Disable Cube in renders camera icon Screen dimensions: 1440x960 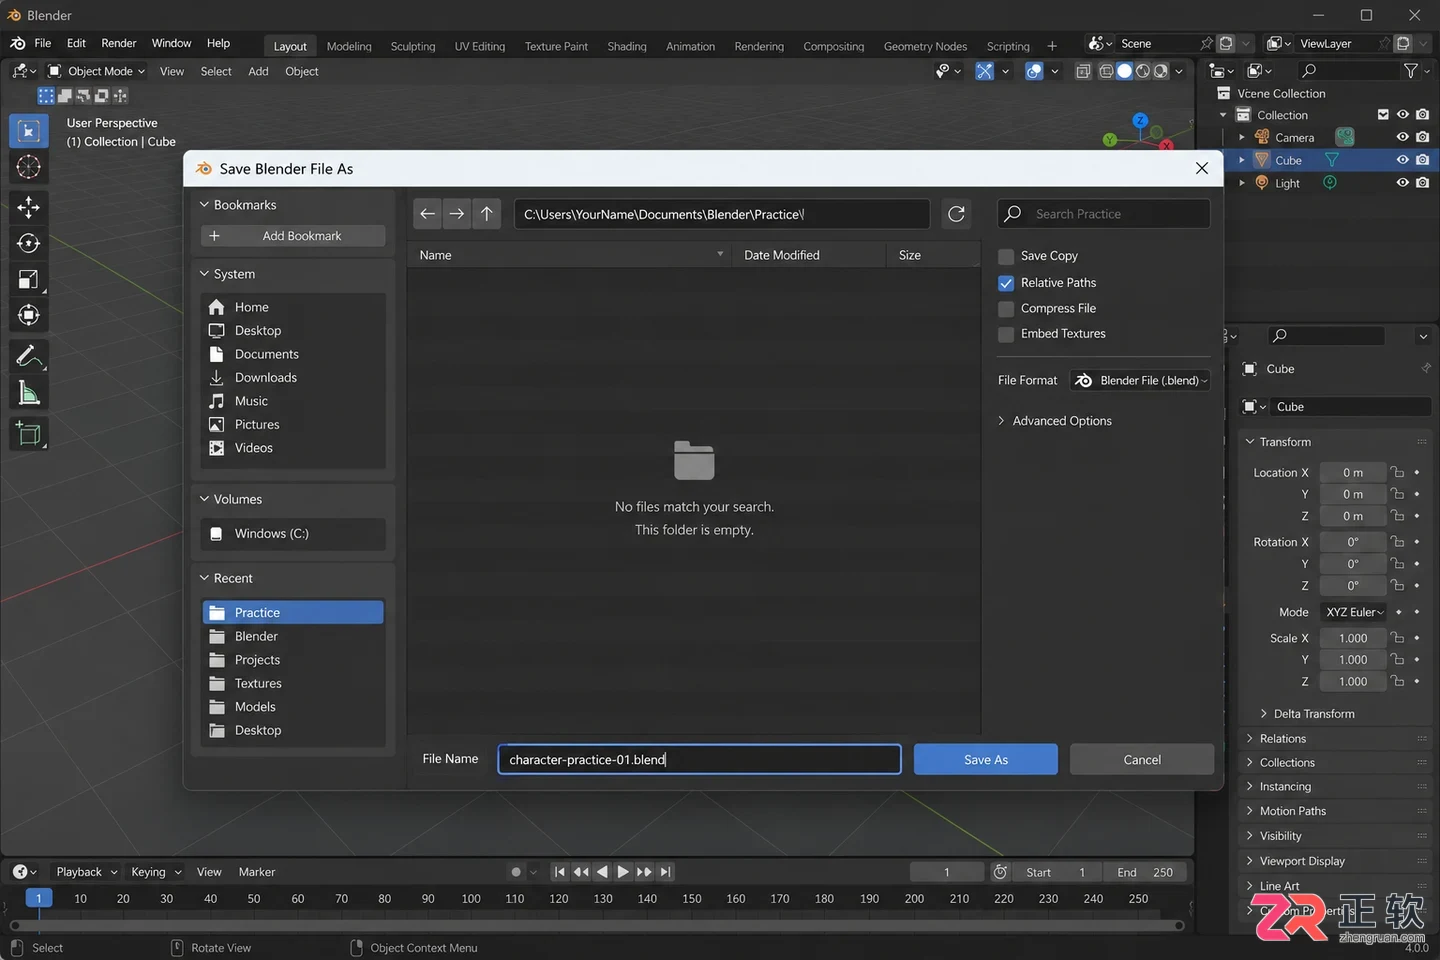(1422, 160)
